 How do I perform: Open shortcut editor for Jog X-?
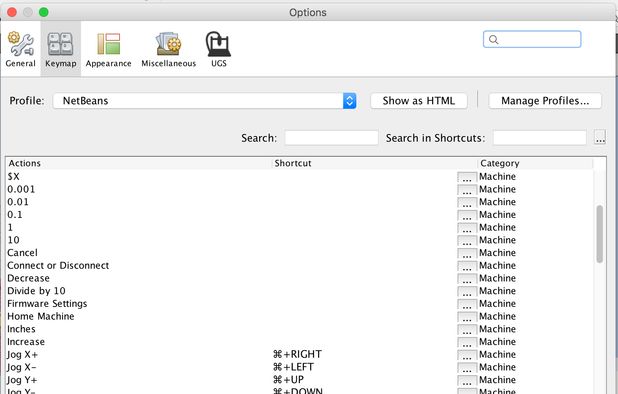click(467, 368)
